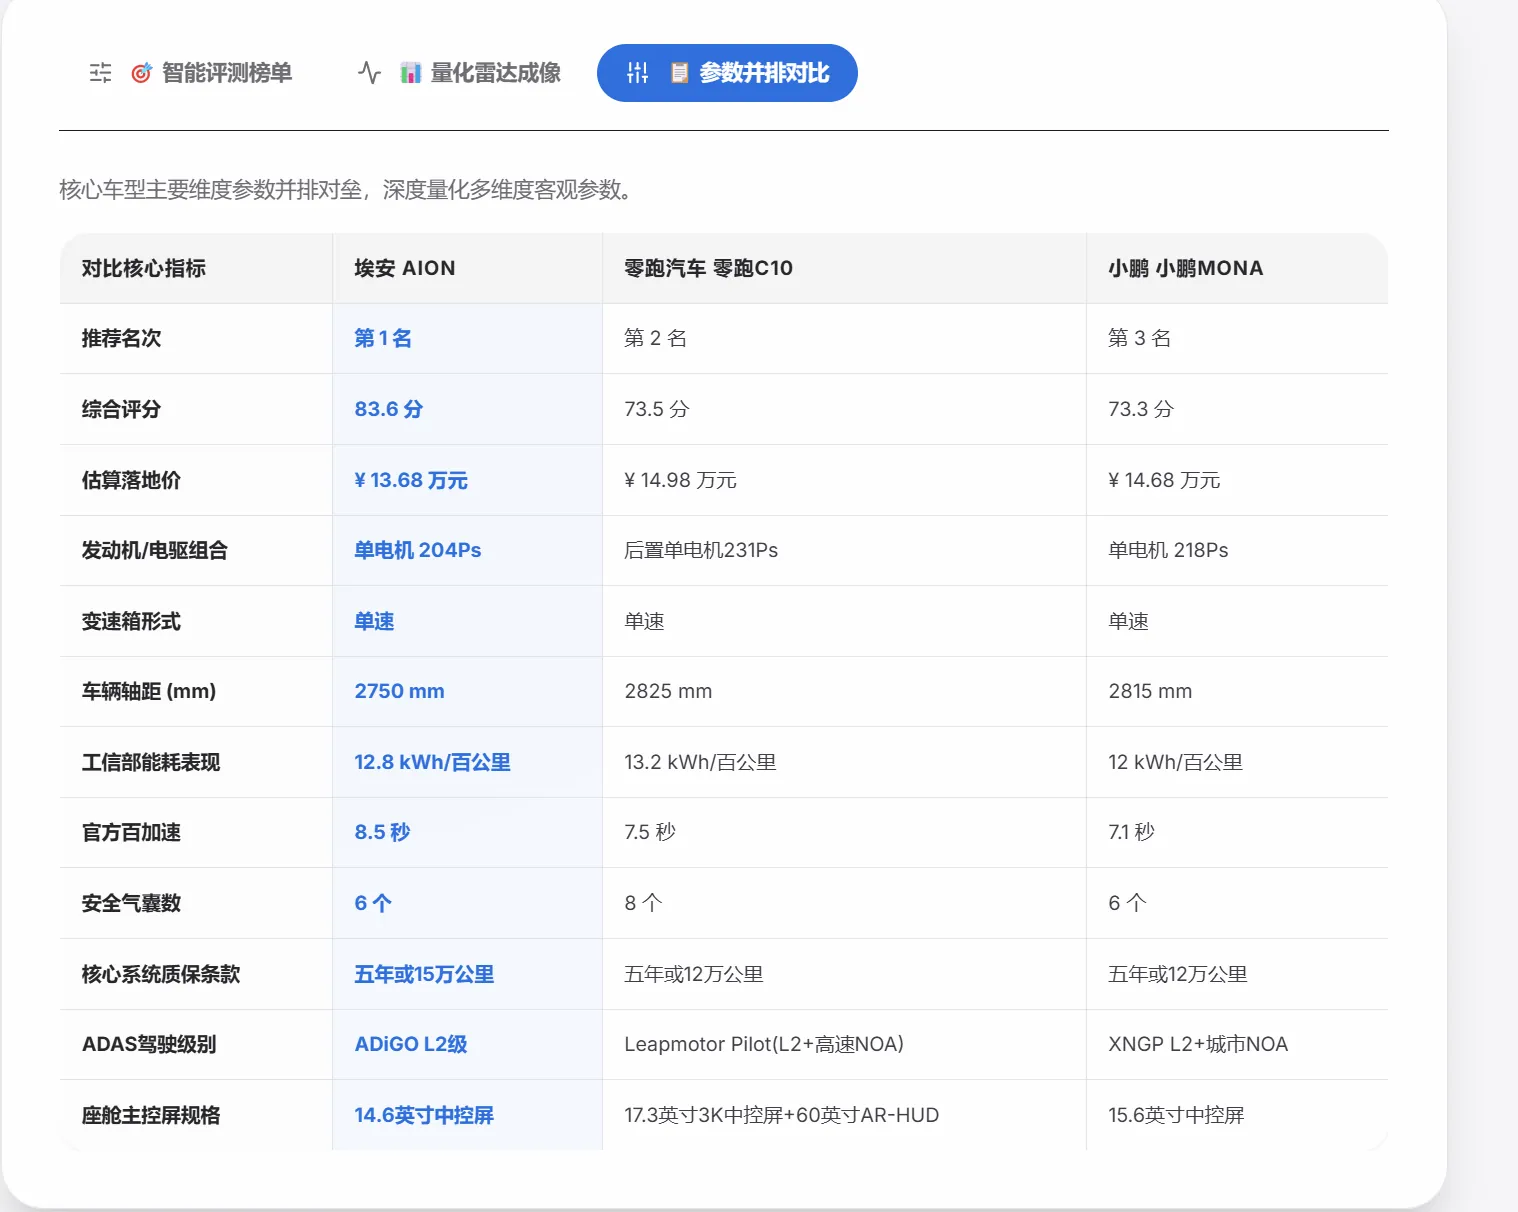The width and height of the screenshot is (1518, 1212).
Task: Click the 7.1 秒 acceleration value
Action: pos(1131,832)
